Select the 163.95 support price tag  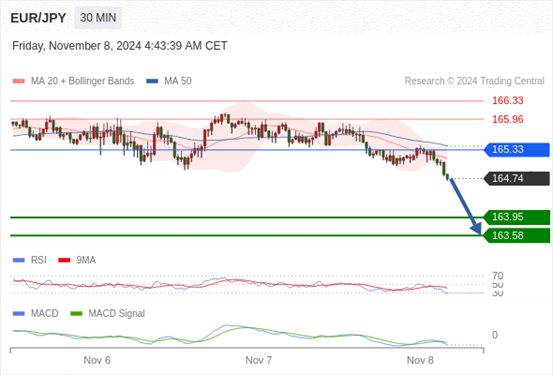coord(517,217)
